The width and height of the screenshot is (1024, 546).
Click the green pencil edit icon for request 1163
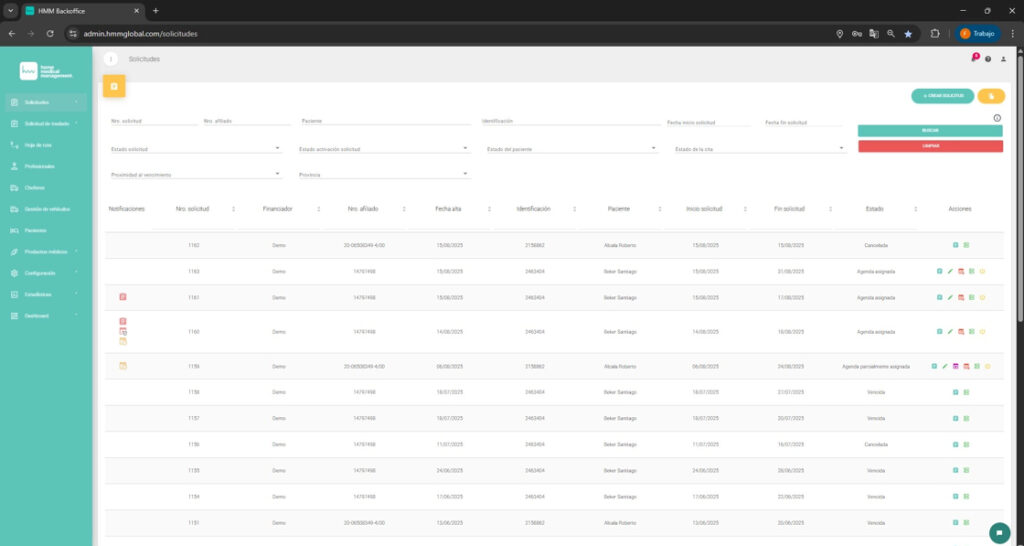coord(950,271)
